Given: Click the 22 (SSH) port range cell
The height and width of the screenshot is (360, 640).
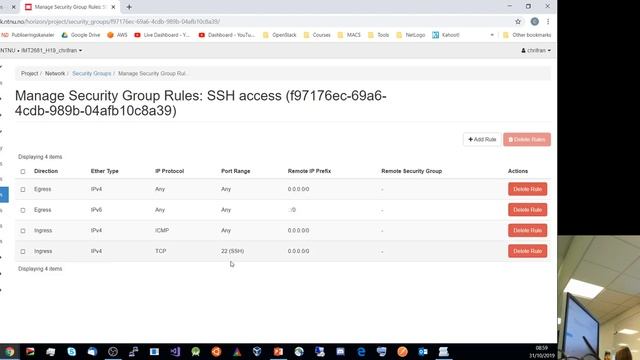Looking at the screenshot, I should coord(232,251).
